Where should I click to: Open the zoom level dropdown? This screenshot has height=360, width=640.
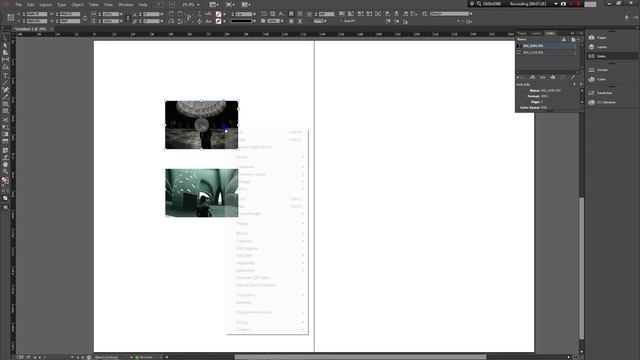pos(198,4)
